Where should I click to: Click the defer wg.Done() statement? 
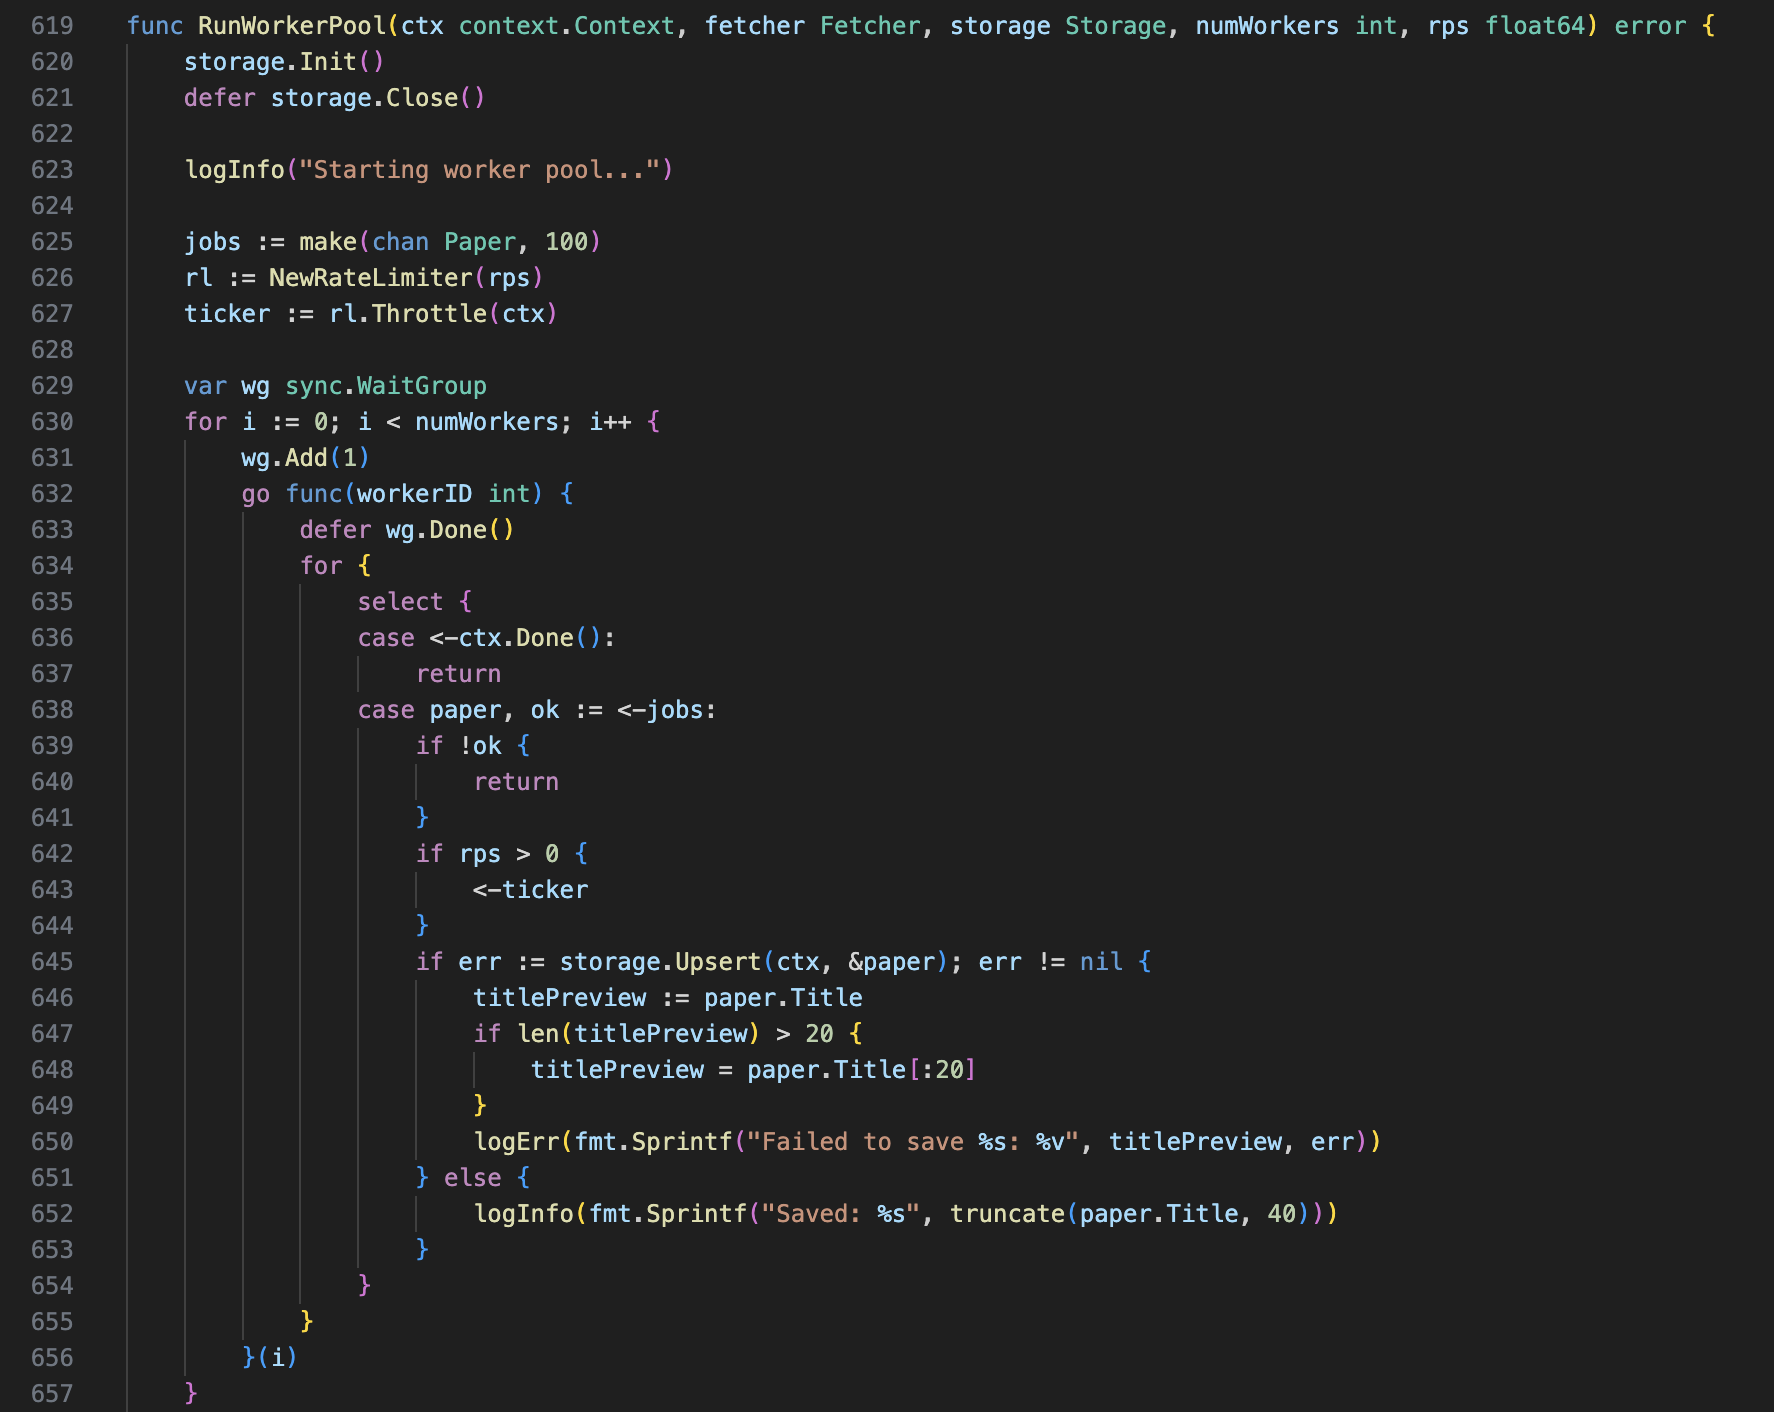406,530
